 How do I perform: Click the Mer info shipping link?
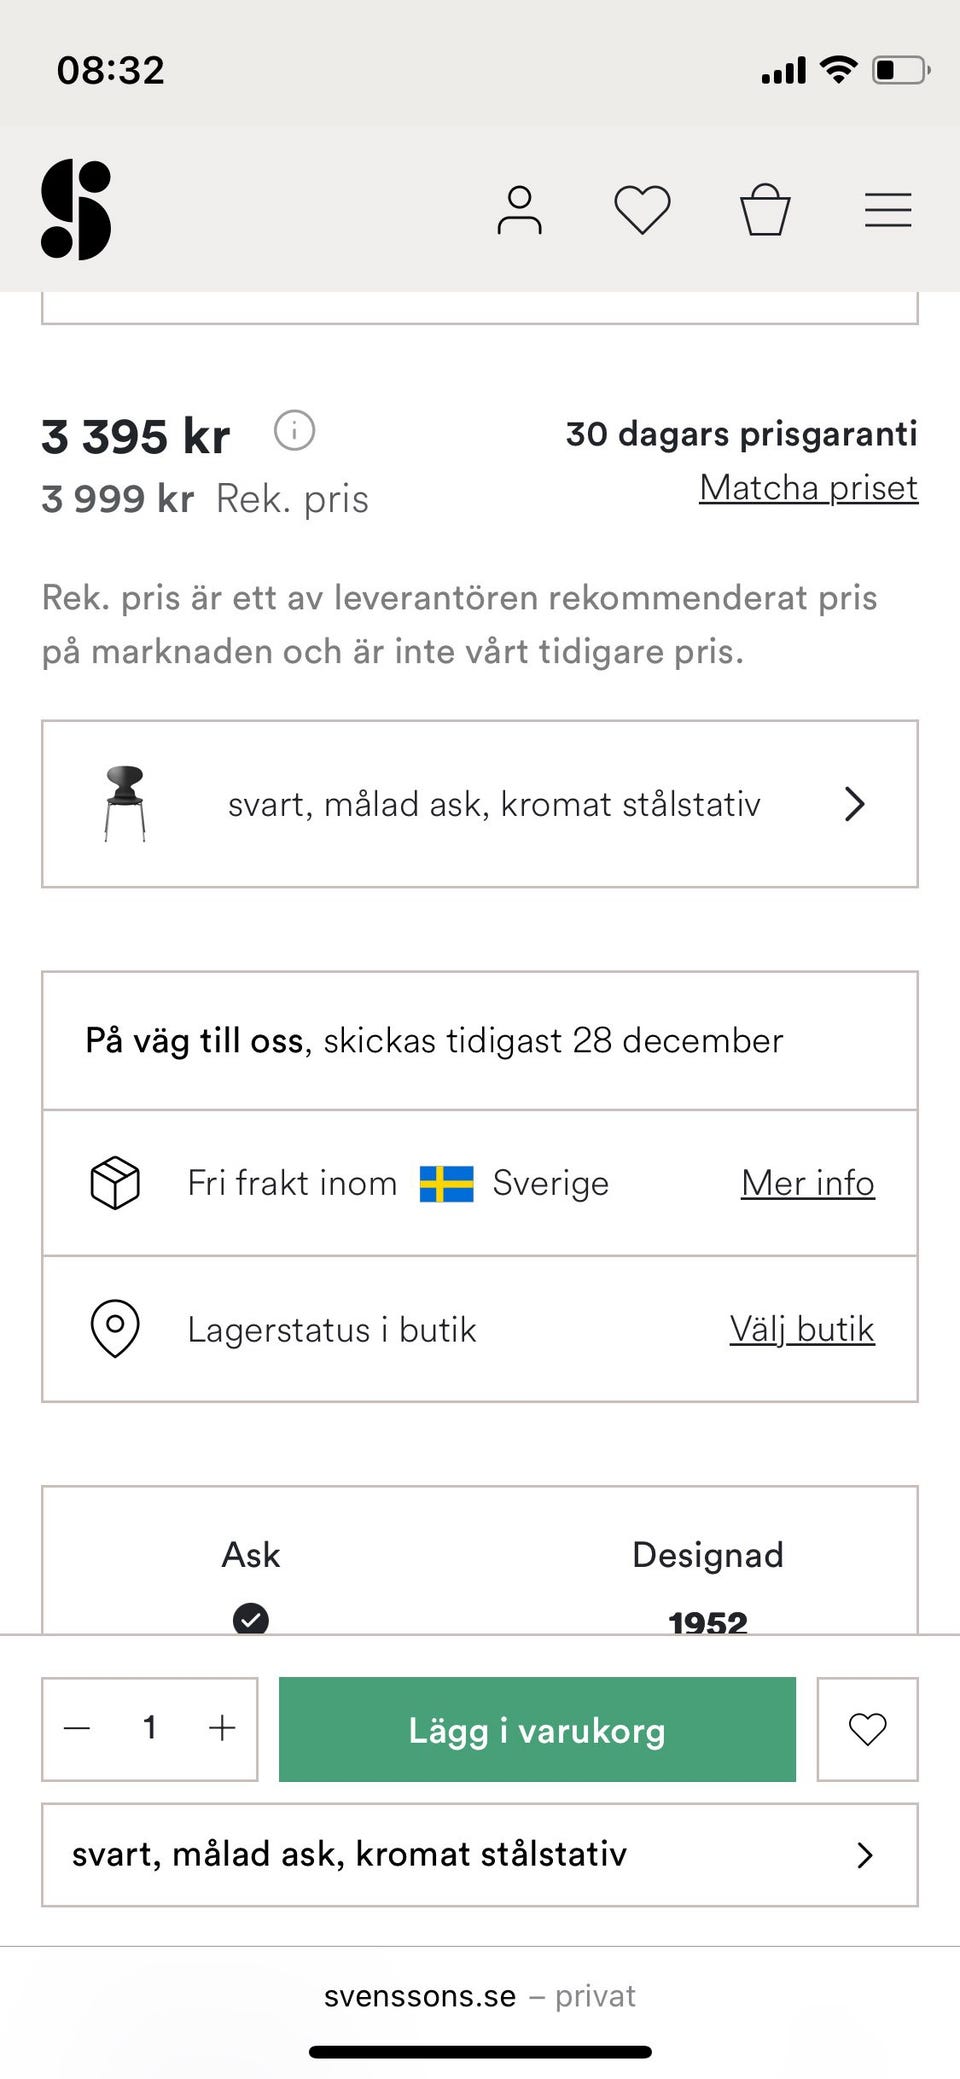click(x=807, y=1183)
